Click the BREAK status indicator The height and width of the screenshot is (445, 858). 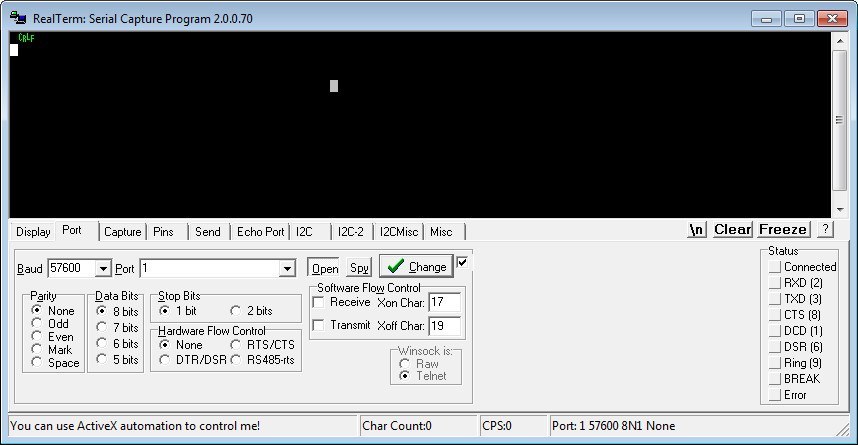[x=774, y=379]
